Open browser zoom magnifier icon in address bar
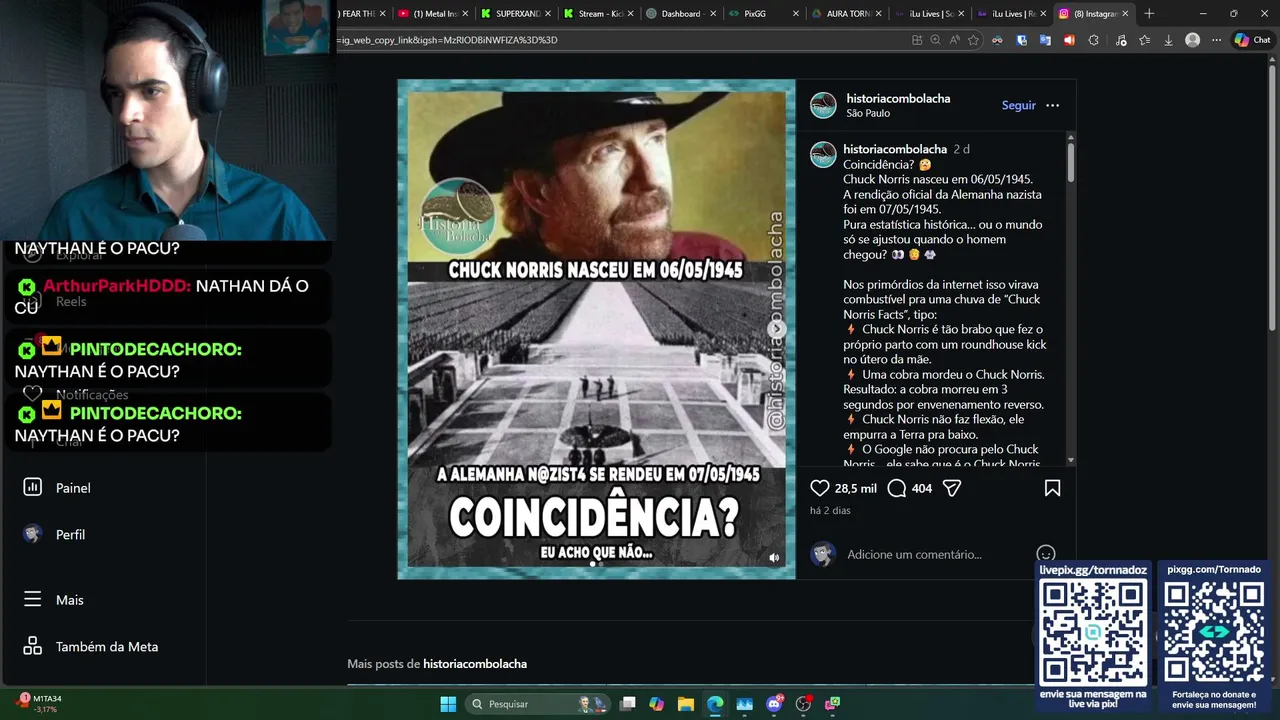 tap(935, 40)
